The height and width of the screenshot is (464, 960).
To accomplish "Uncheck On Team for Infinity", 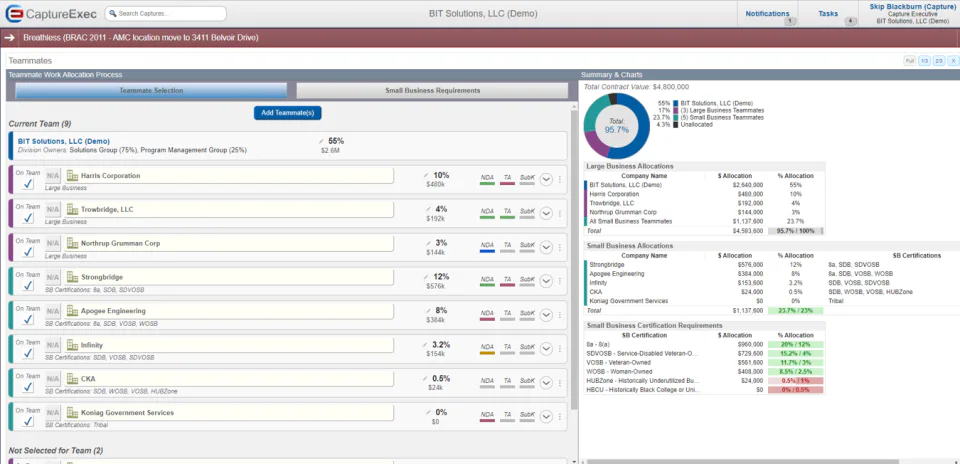I will [x=28, y=354].
